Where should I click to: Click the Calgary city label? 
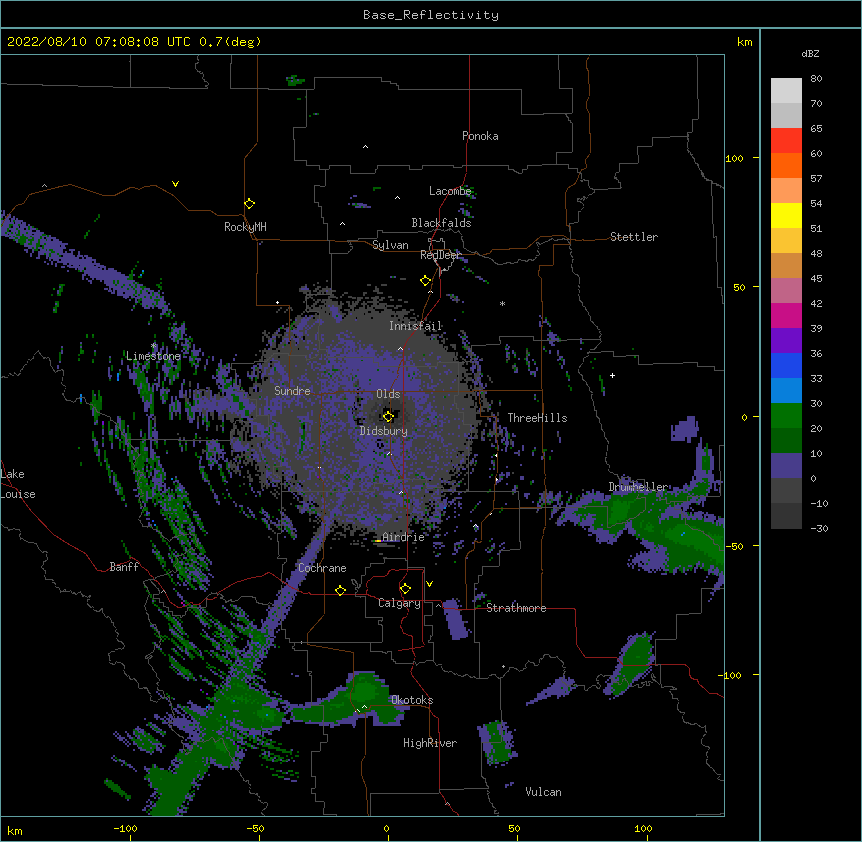tap(399, 603)
